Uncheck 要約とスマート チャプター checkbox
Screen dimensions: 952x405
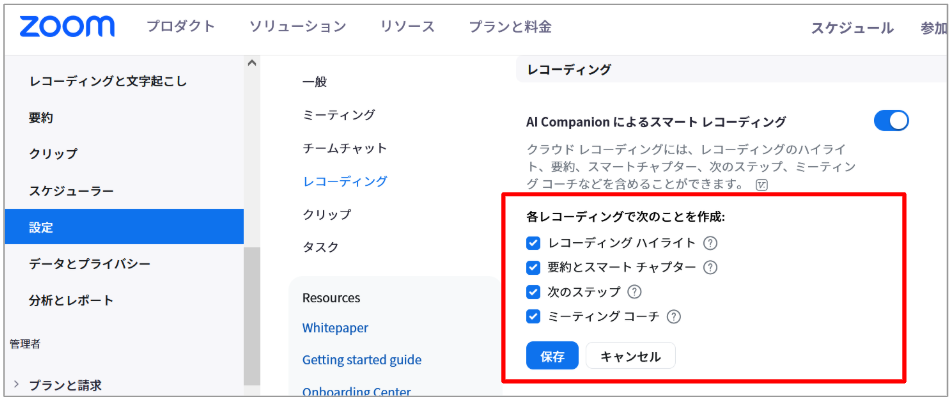(x=533, y=268)
